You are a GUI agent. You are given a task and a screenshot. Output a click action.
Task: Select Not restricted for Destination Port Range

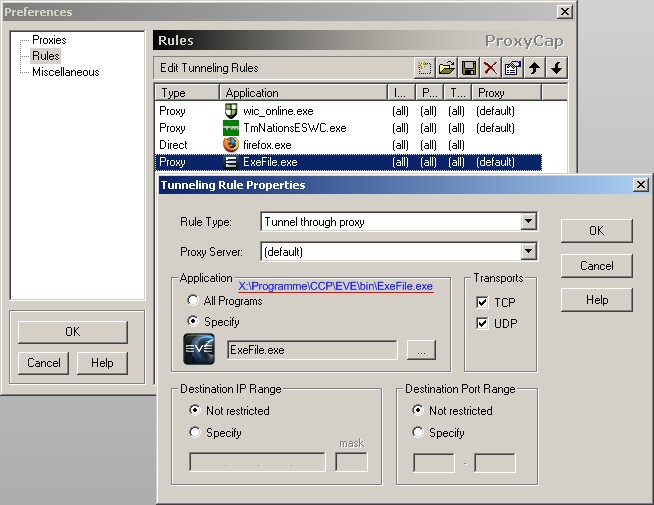point(418,410)
